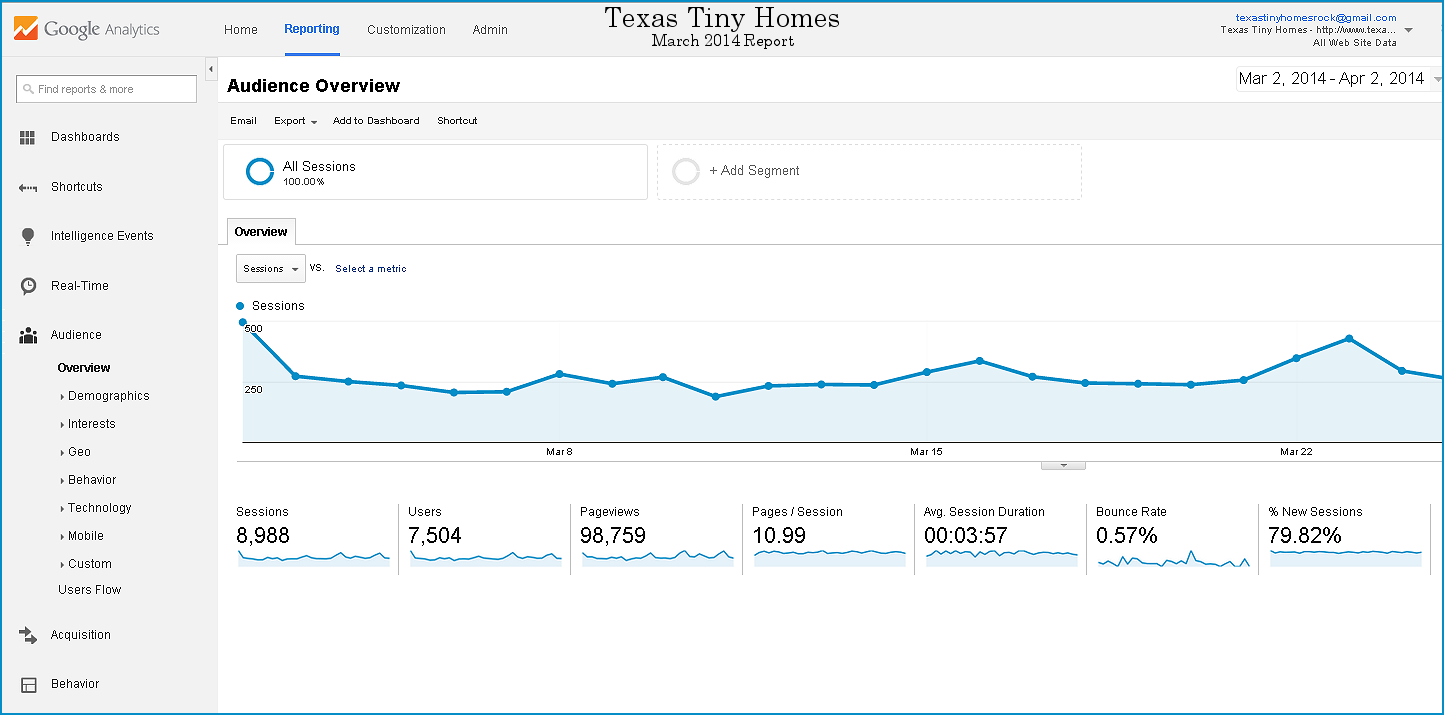Click the 00:03:57 session duration value
Viewport: 1444px width, 715px height.
[966, 536]
